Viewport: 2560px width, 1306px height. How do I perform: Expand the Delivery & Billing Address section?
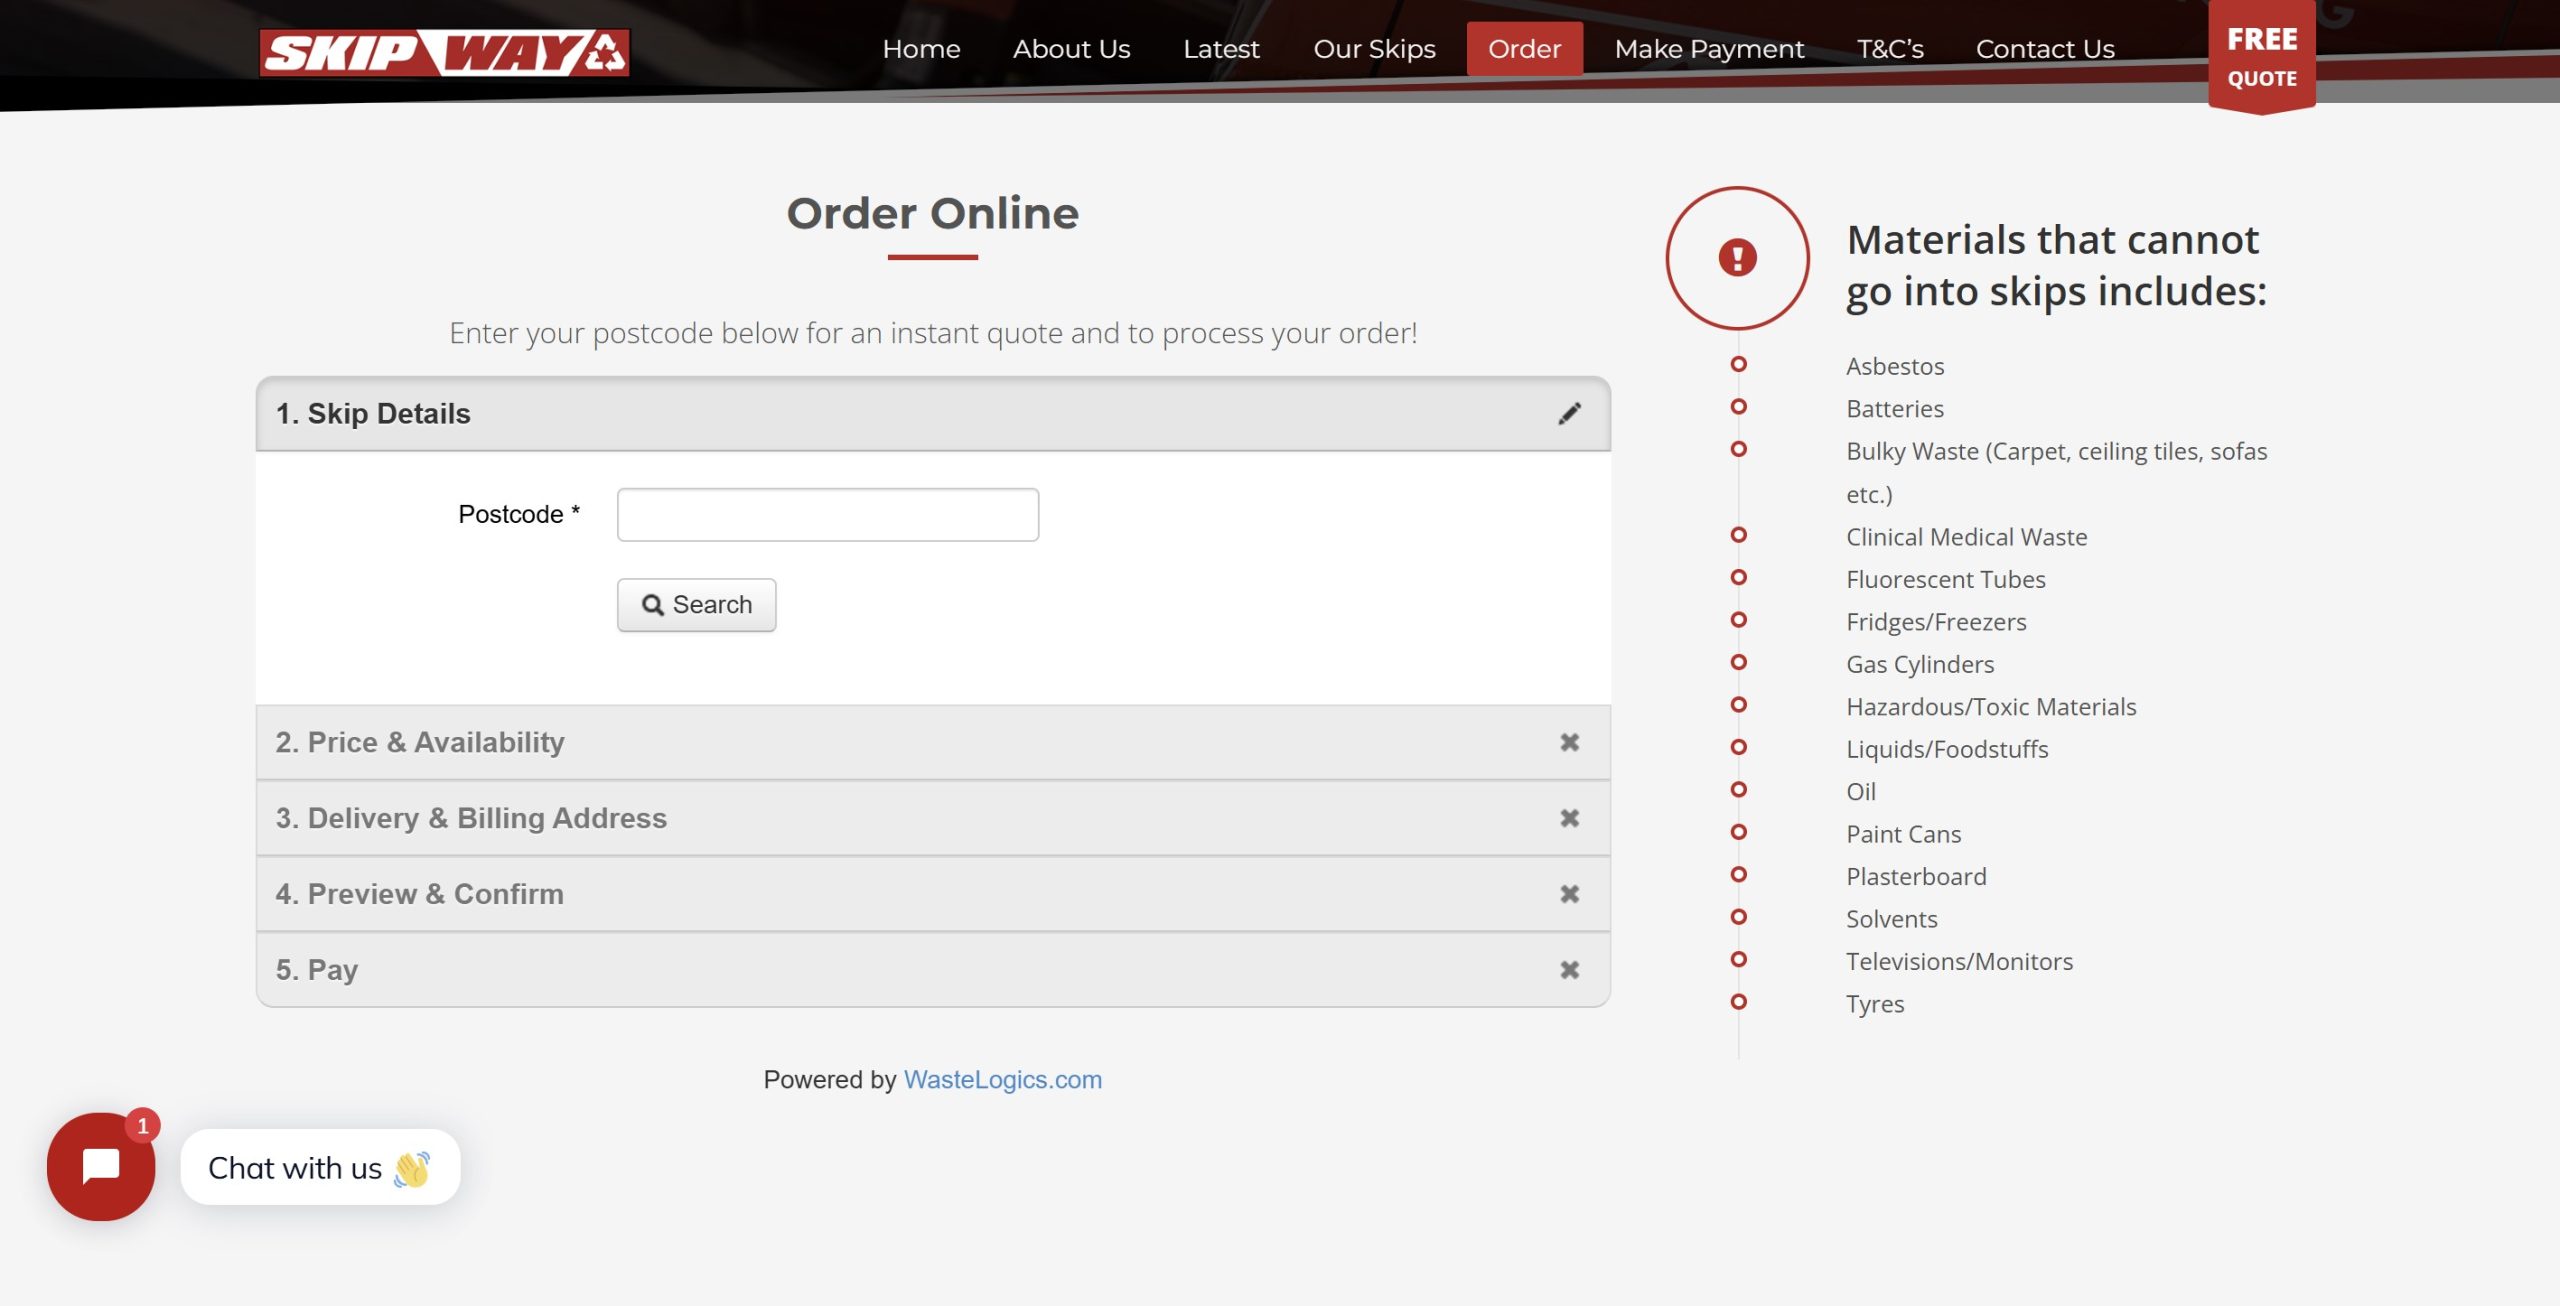[x=471, y=818]
